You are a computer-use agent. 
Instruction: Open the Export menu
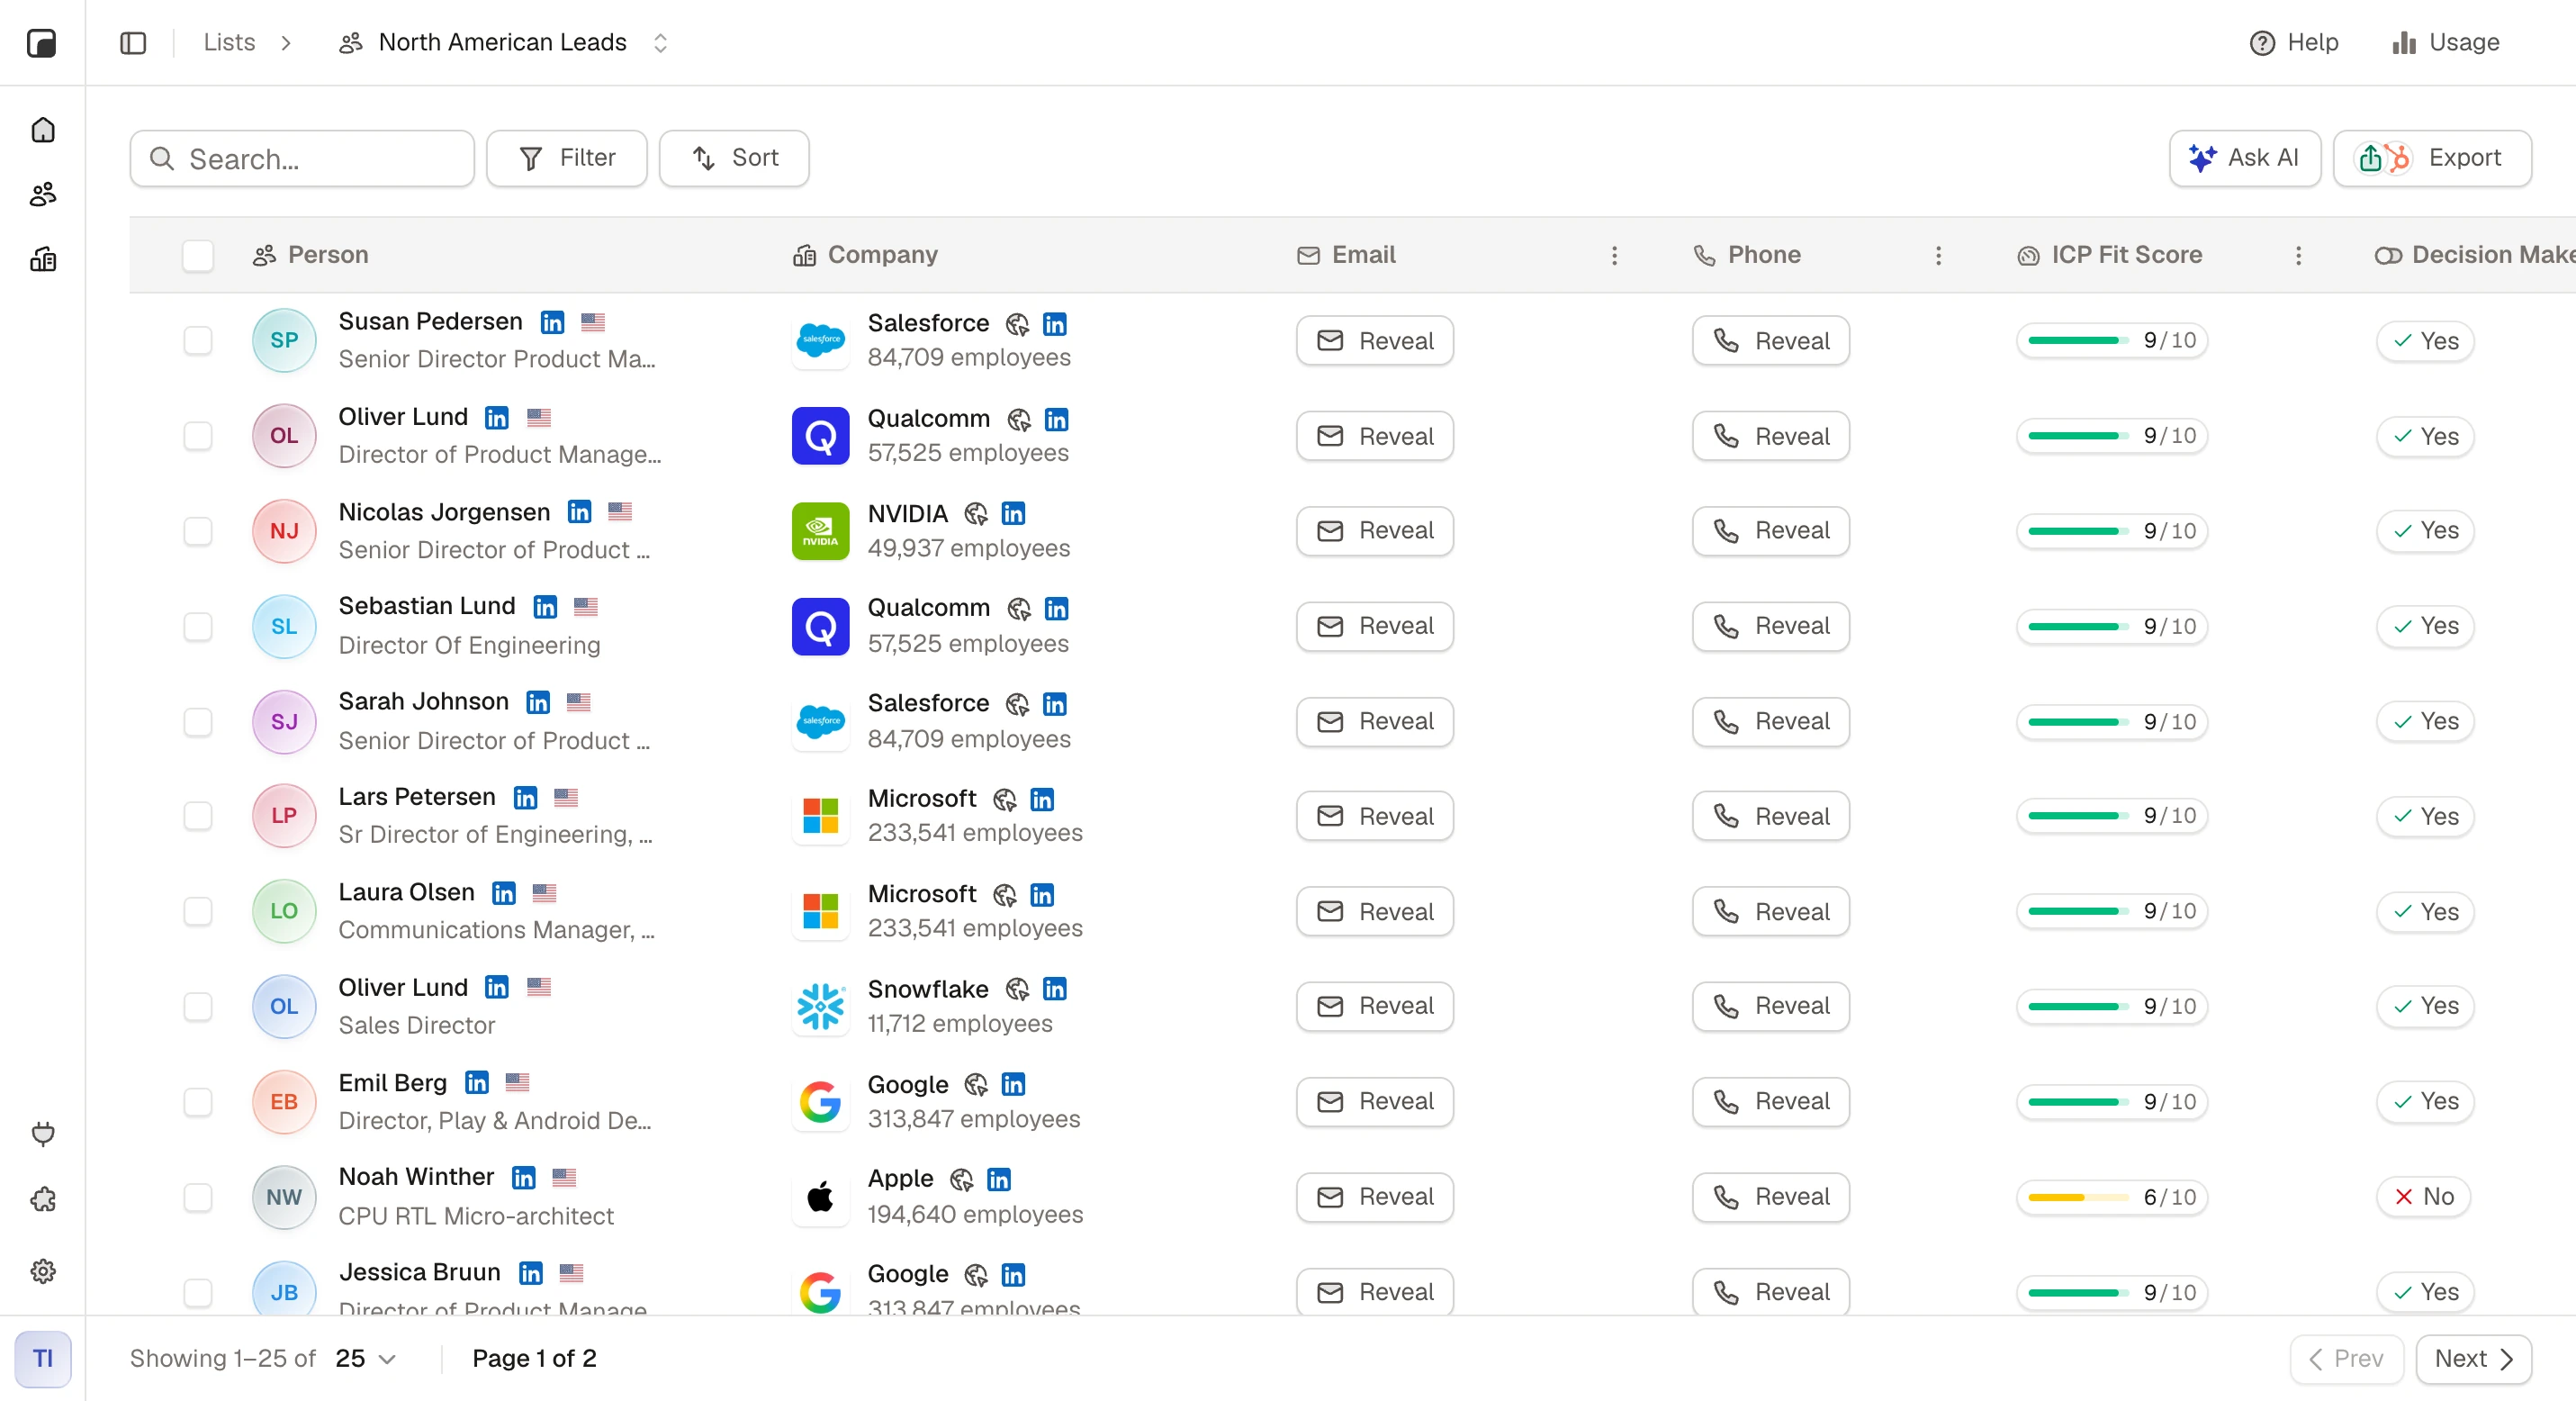tap(2432, 158)
